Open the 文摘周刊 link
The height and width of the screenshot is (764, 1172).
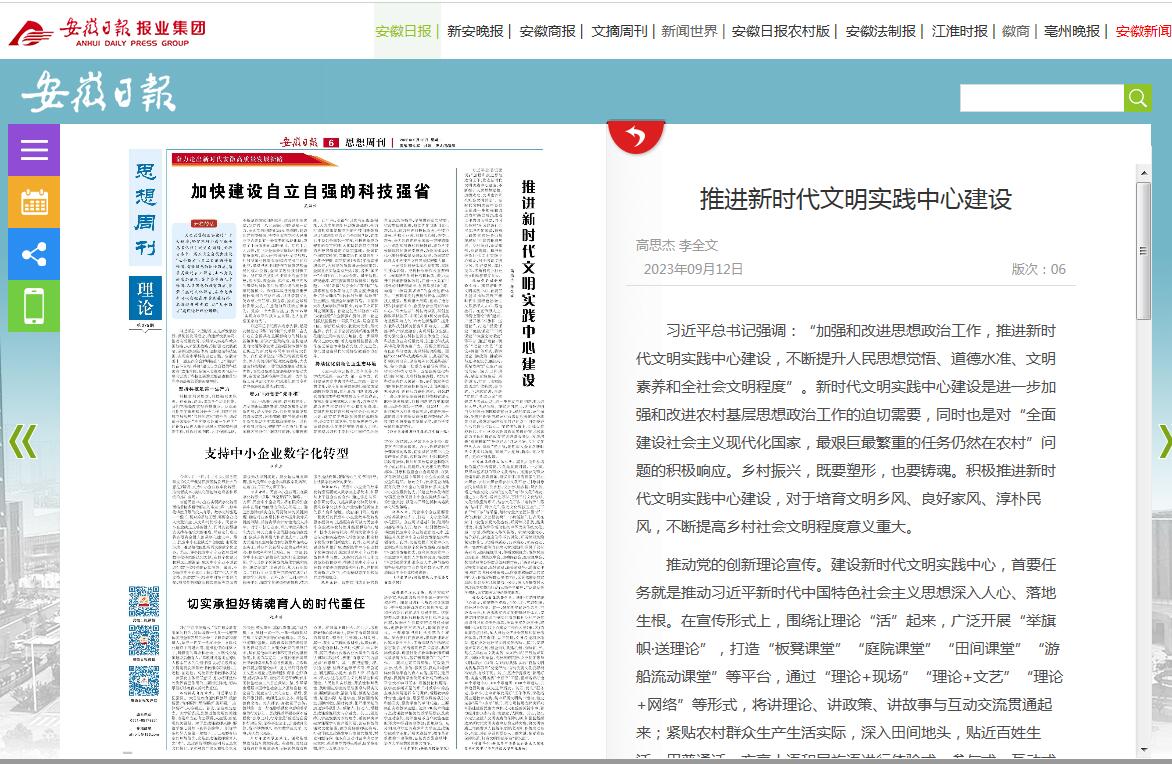point(619,31)
